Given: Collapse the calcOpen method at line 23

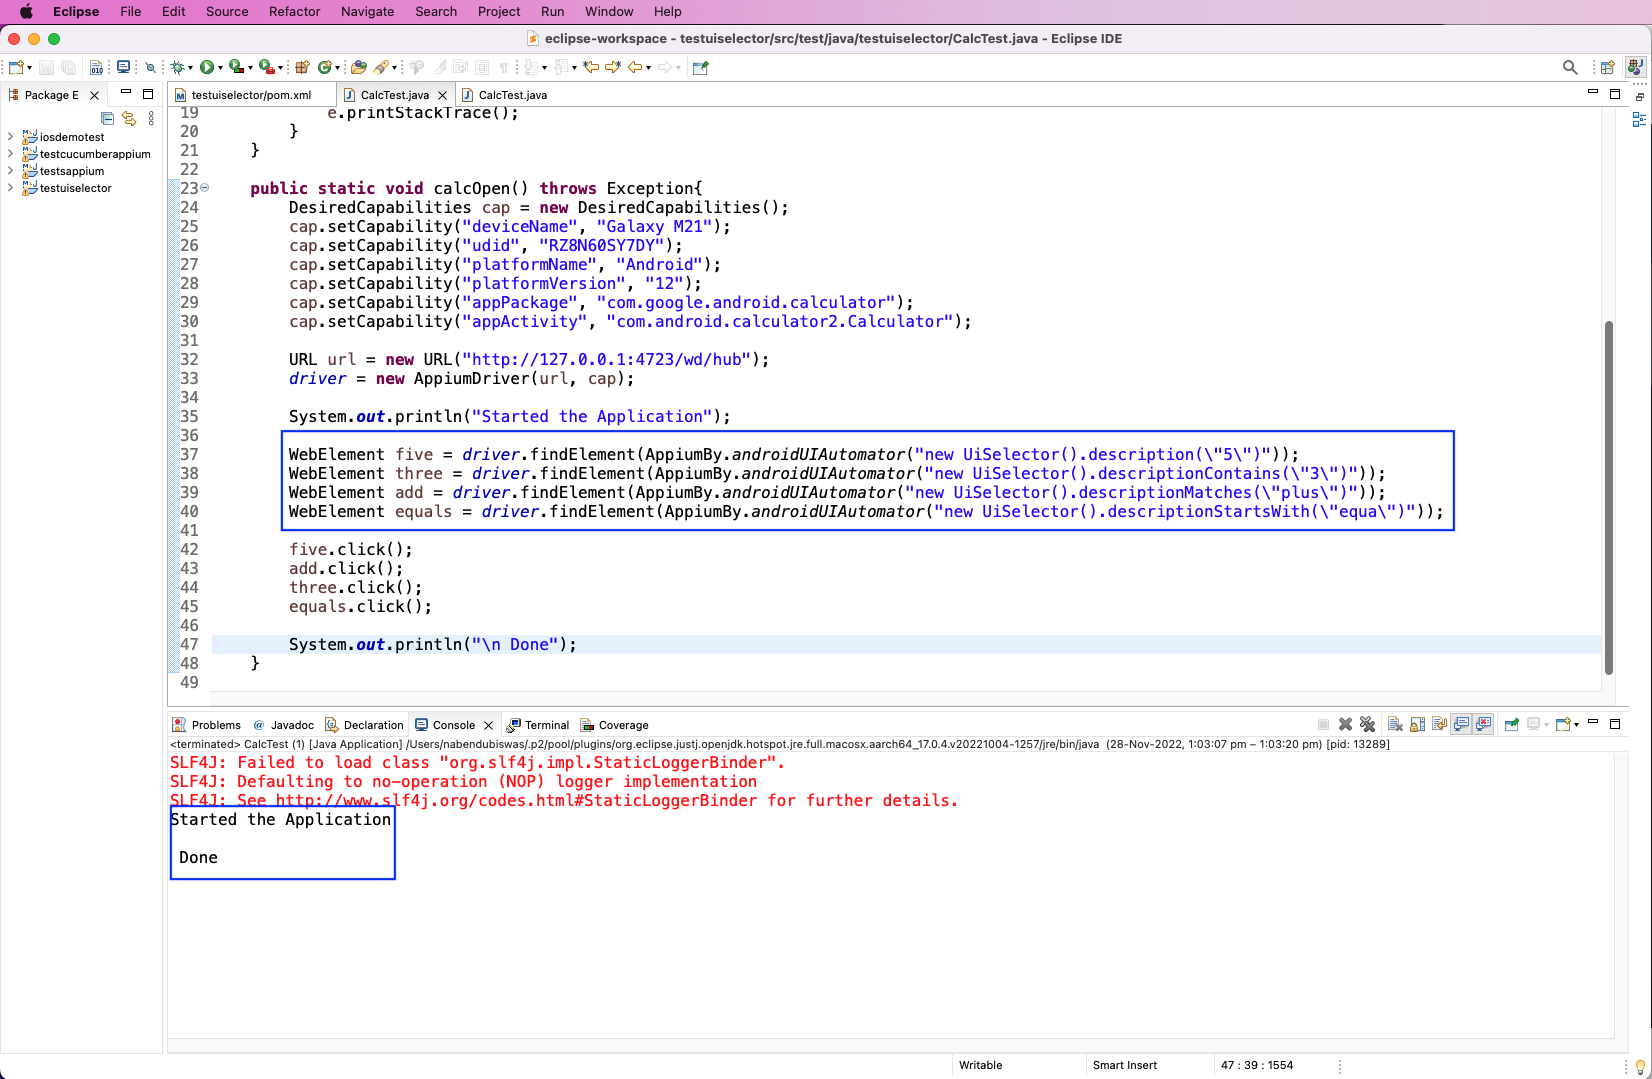Looking at the screenshot, I should [205, 188].
